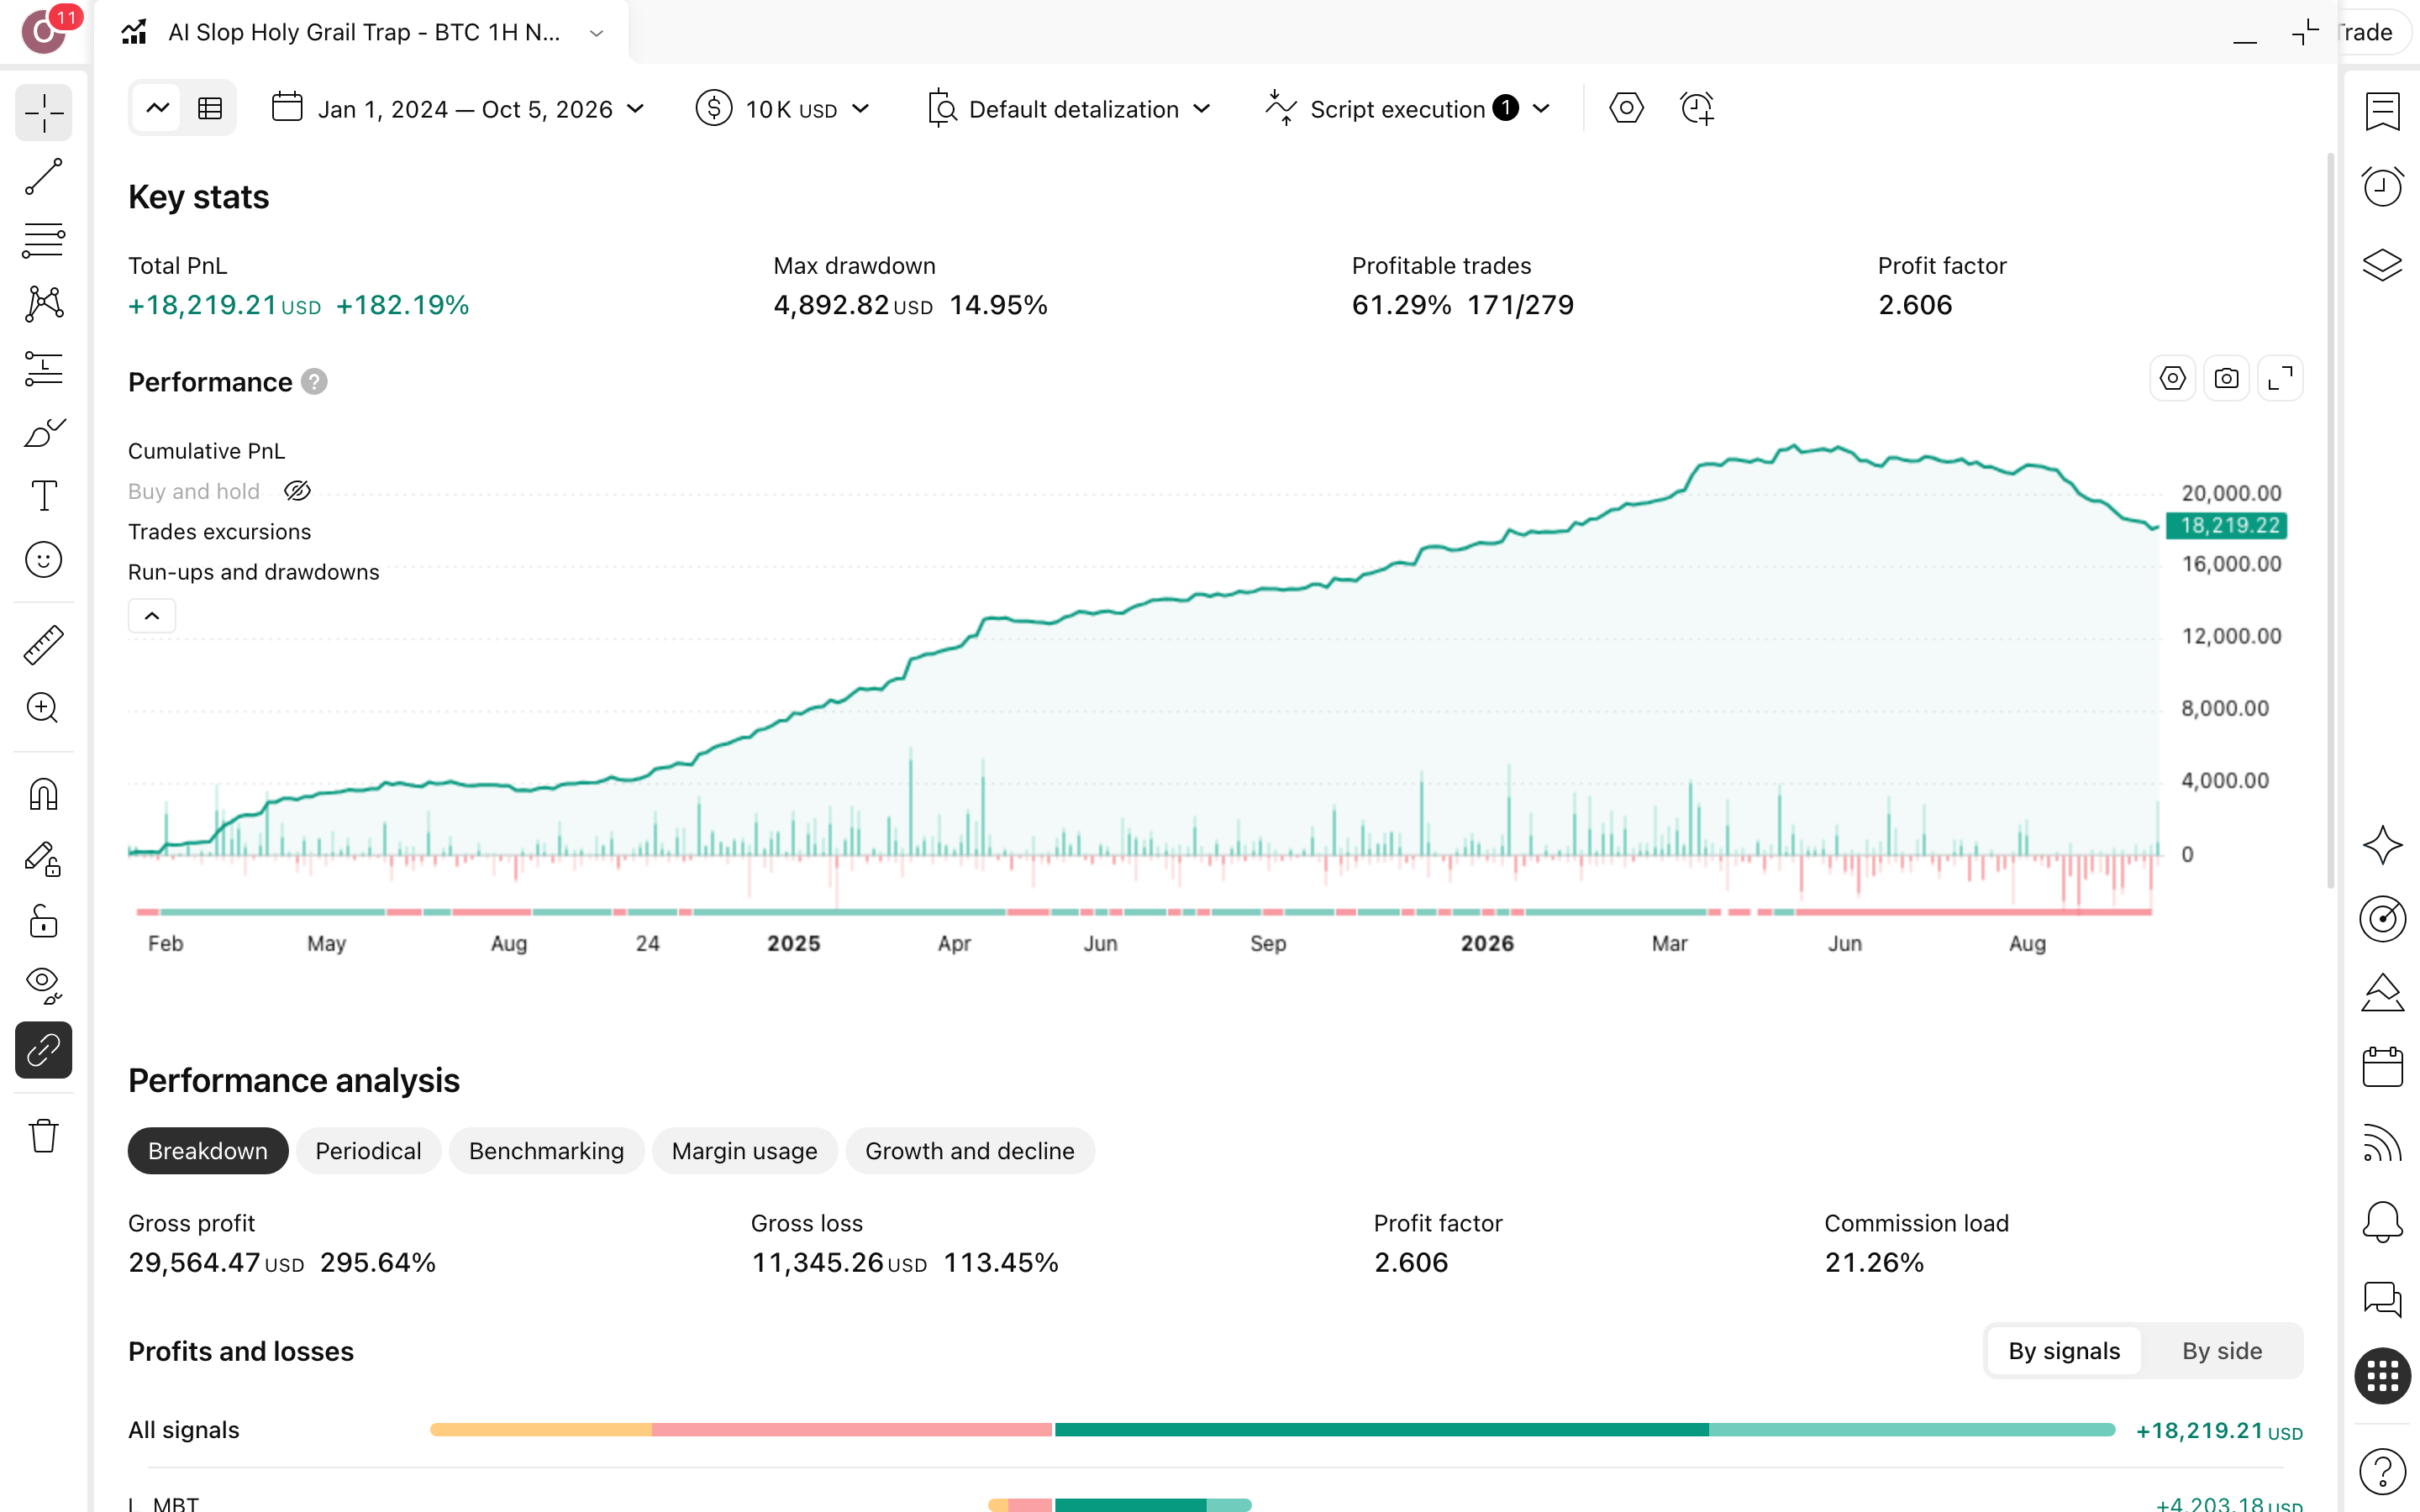Click the vertical scrollbar of the report
The width and height of the screenshot is (2420, 1512).
coord(2331,520)
